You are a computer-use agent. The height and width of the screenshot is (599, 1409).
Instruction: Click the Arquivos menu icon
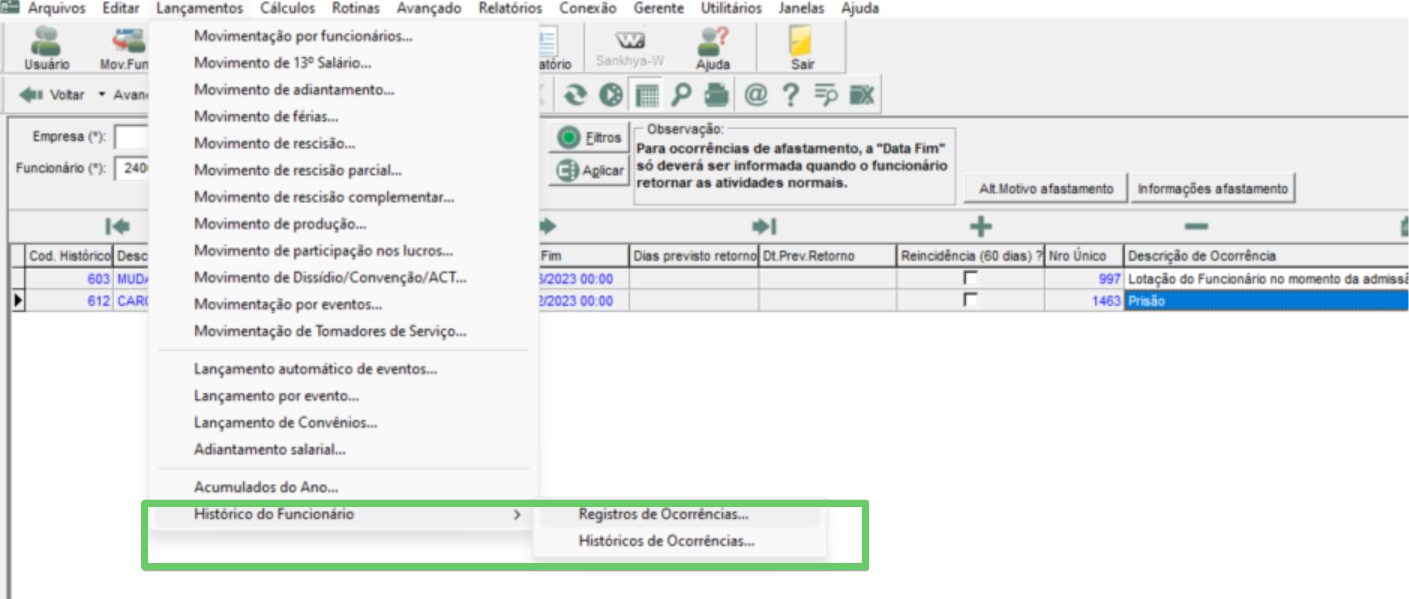10,7
